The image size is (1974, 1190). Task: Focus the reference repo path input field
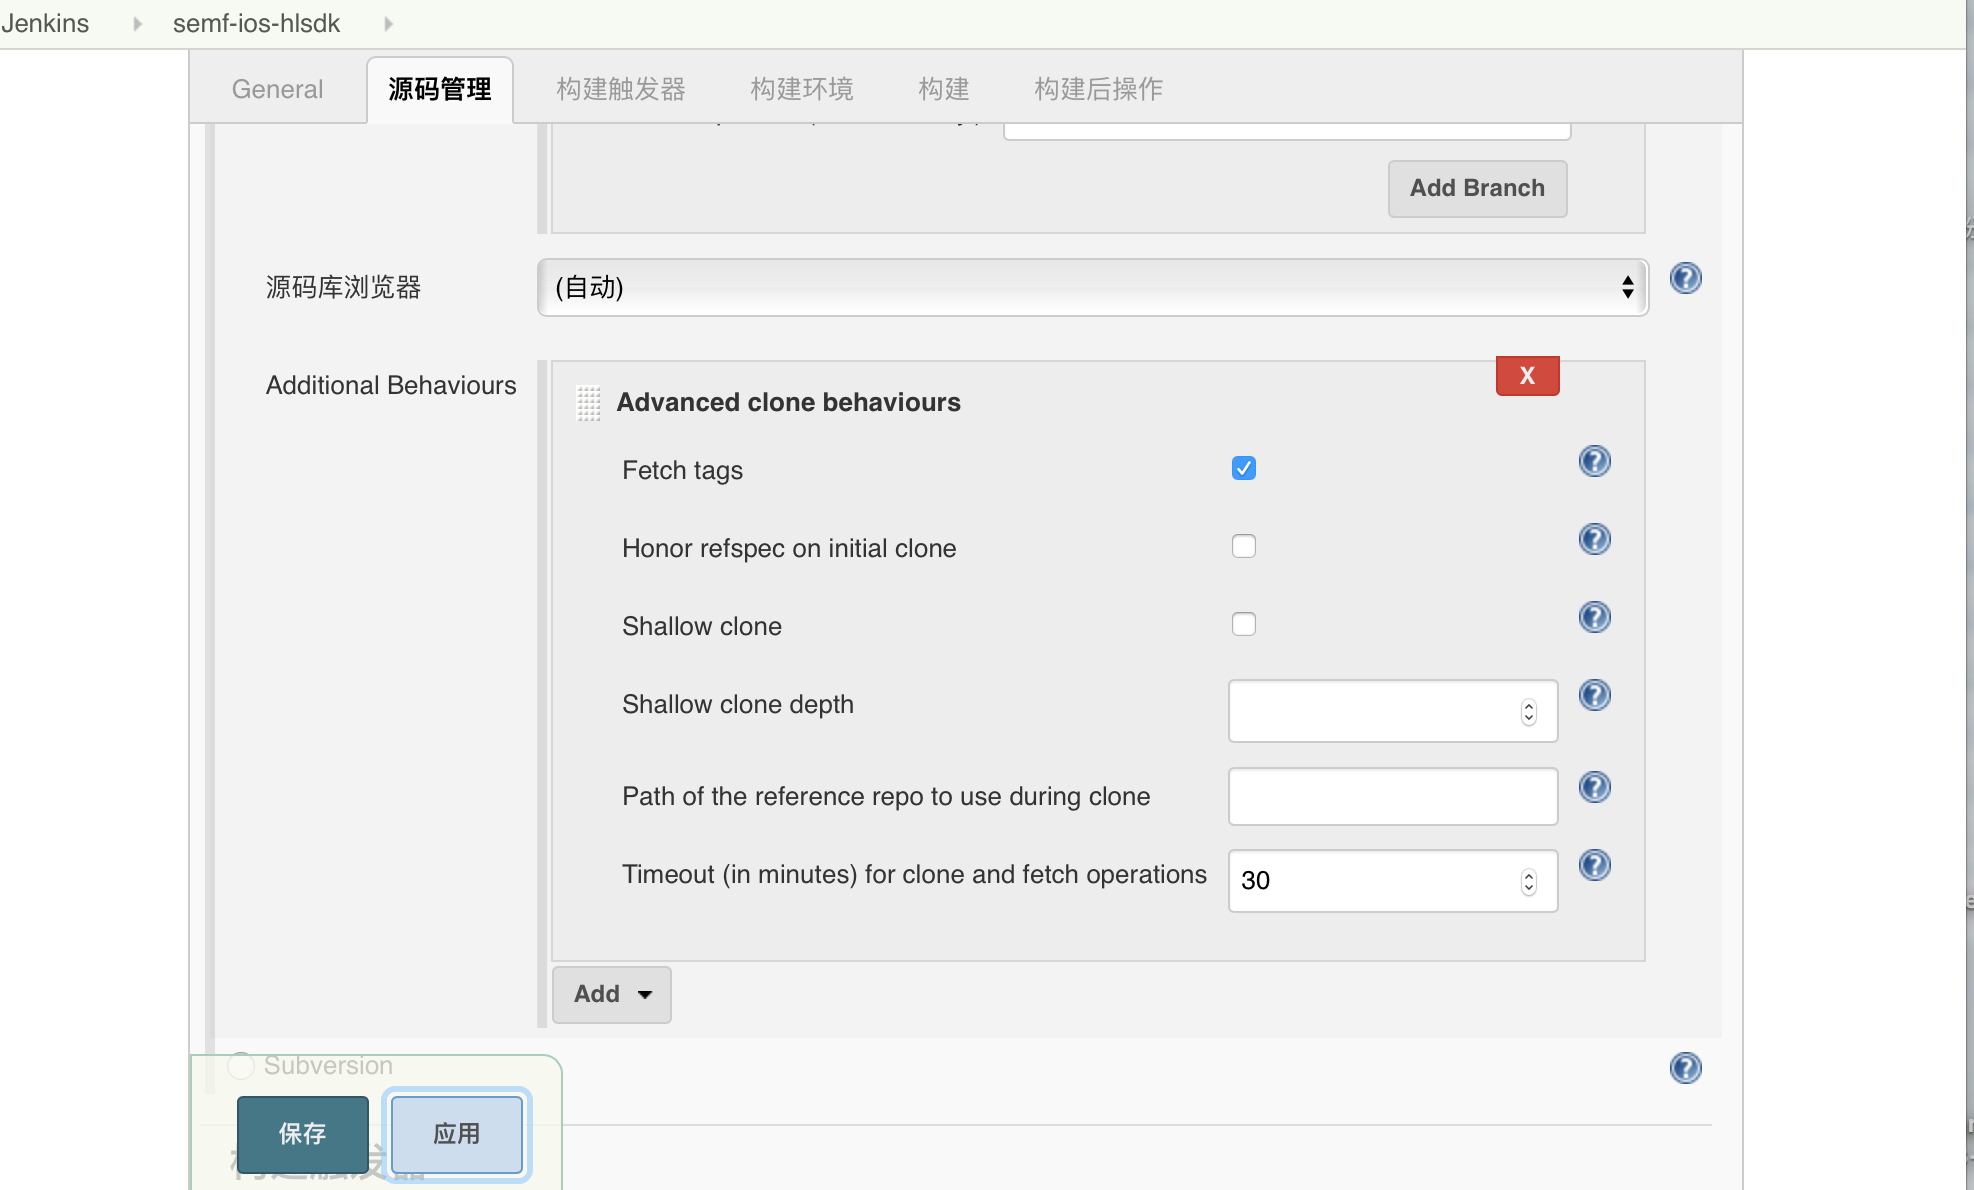pos(1392,796)
